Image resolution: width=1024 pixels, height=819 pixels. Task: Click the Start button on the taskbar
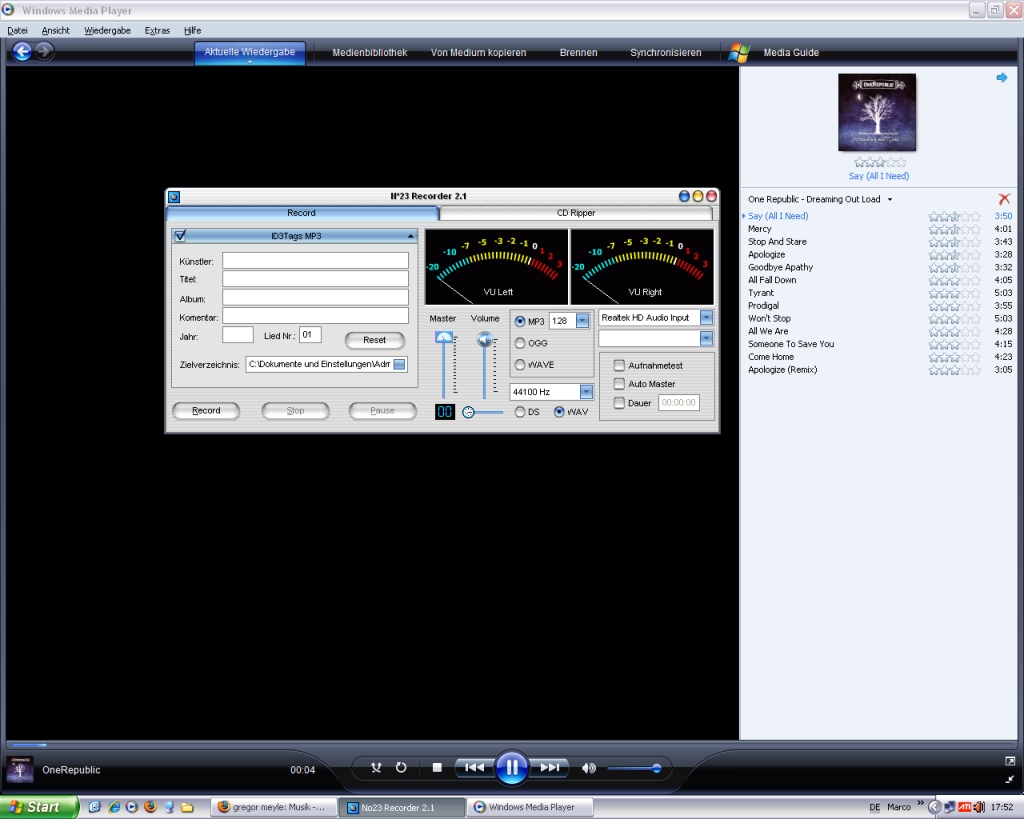[39, 807]
